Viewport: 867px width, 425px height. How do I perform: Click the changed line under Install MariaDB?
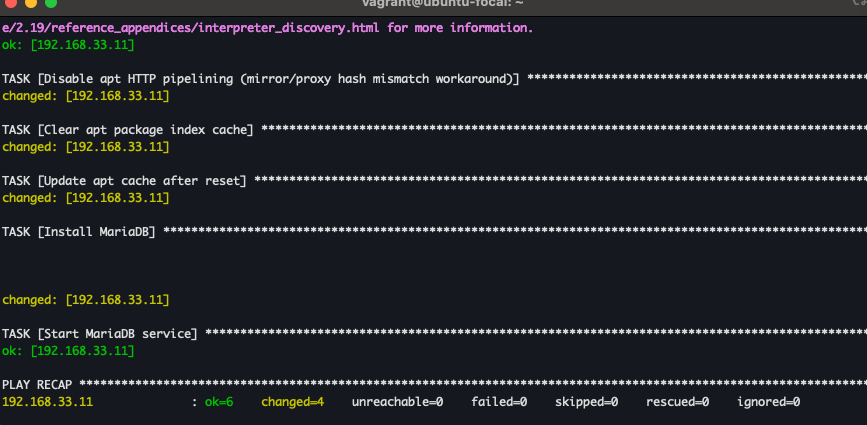86,300
